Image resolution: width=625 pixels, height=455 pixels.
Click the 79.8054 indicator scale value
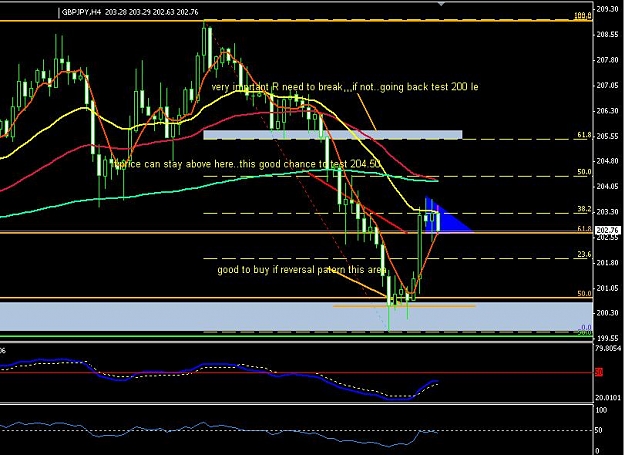[609, 348]
